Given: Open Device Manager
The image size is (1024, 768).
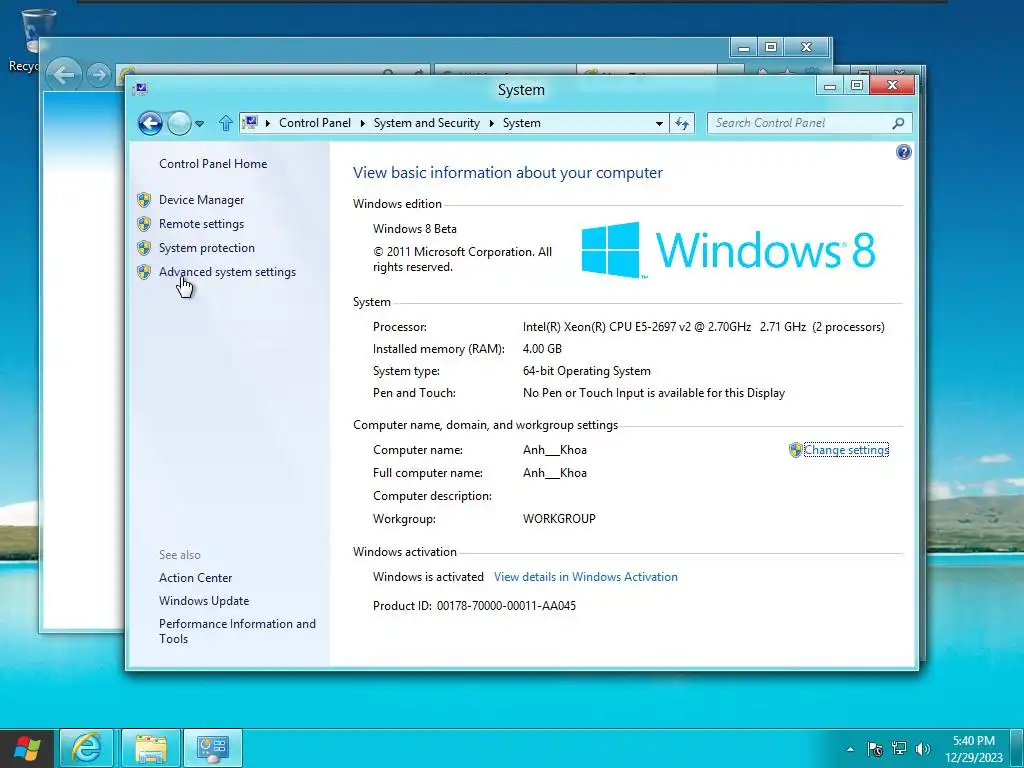Looking at the screenshot, I should click(201, 200).
